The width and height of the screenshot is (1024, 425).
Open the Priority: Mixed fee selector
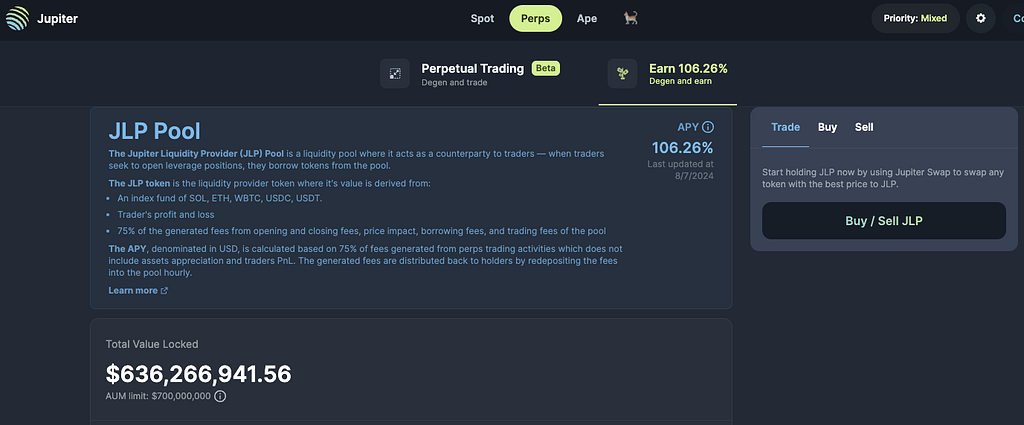click(x=915, y=18)
